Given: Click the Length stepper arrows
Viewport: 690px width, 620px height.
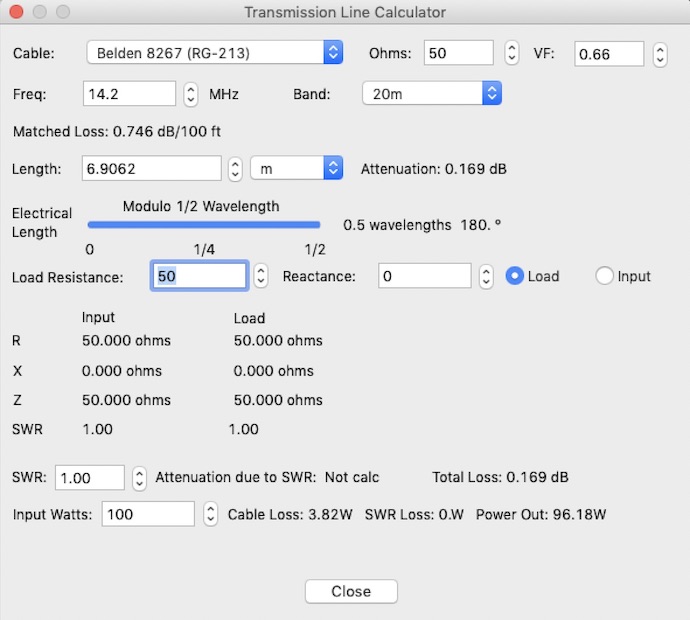Looking at the screenshot, I should pos(235,169).
